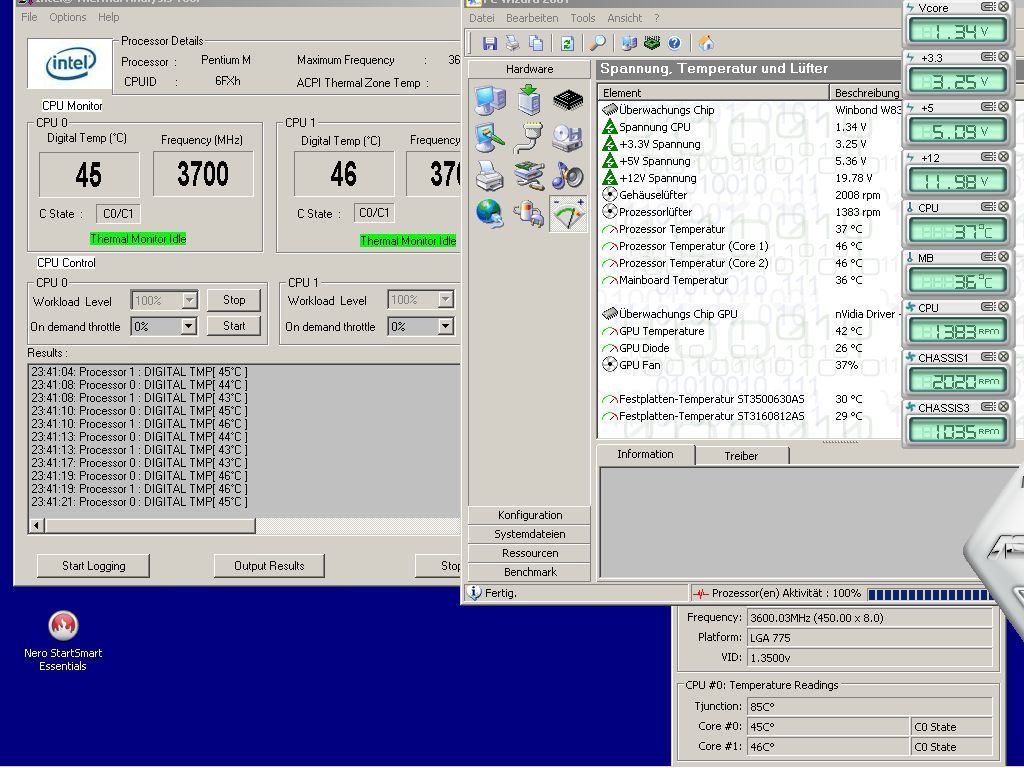Open CPU 1 On demand throttle dropdown

(445, 326)
